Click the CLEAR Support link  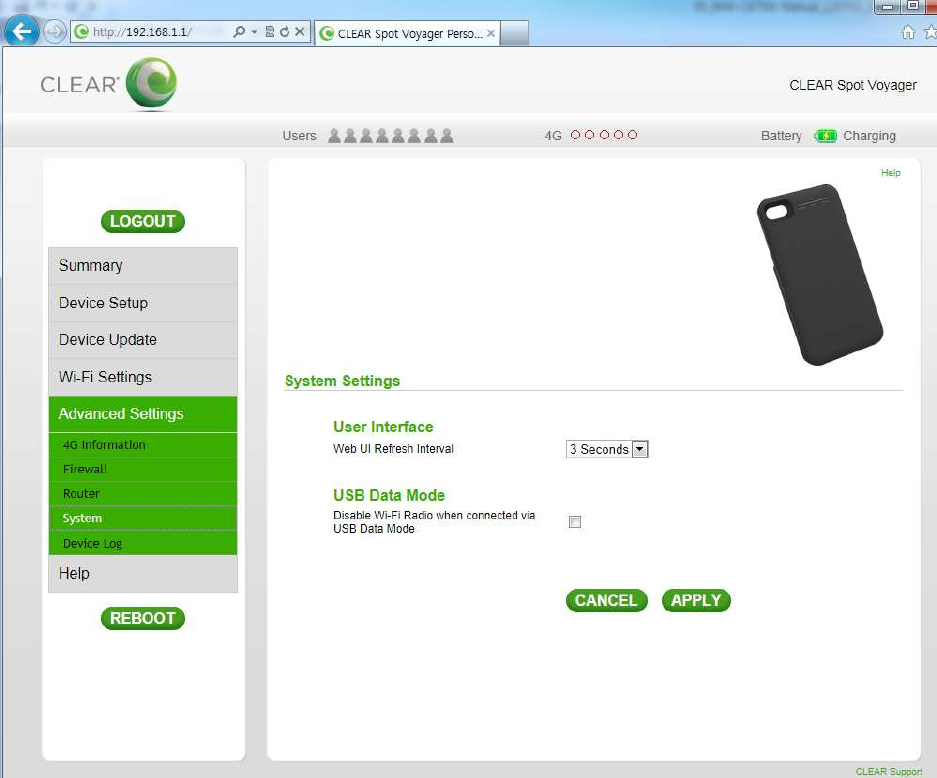click(889, 771)
